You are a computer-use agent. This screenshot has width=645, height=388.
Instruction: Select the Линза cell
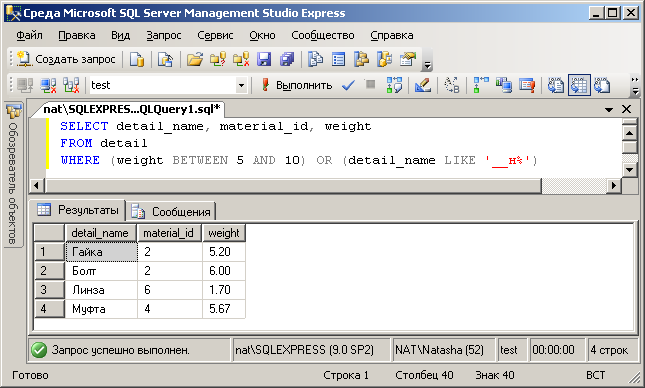(101, 290)
